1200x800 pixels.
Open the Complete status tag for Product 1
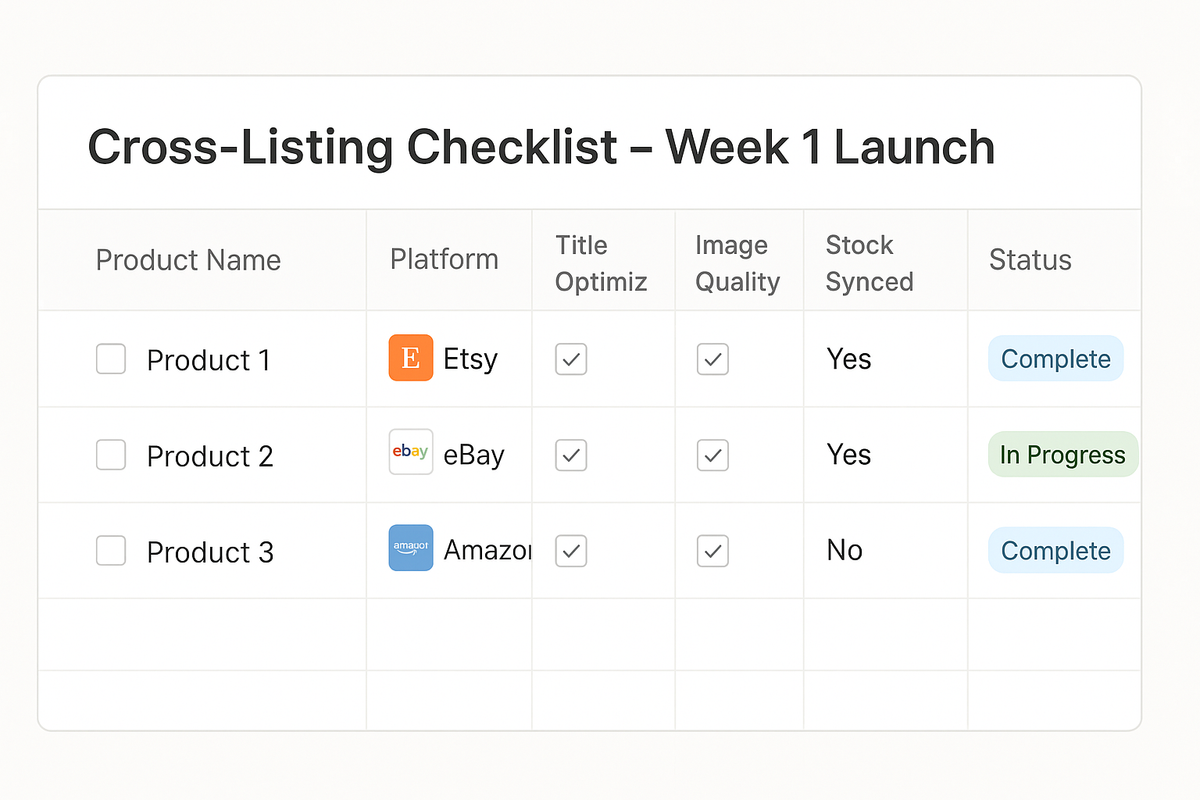point(1055,358)
